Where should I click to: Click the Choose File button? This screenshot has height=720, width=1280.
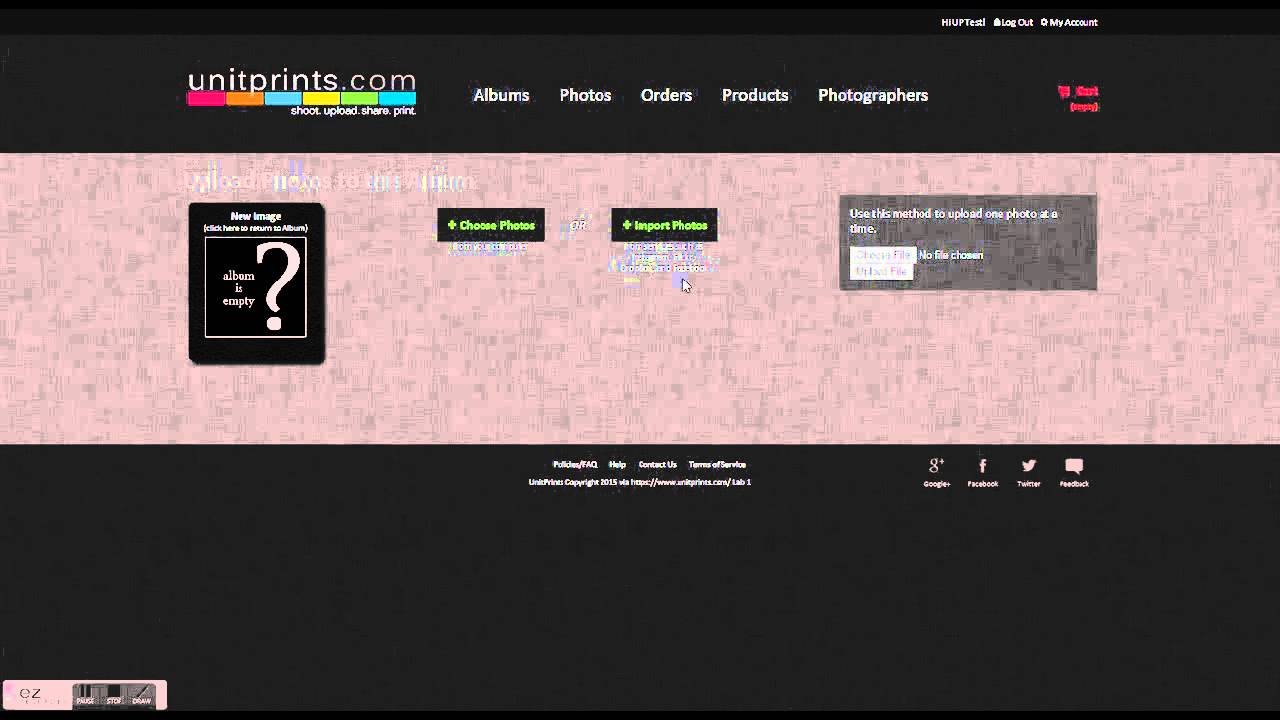pyautogui.click(x=882, y=255)
